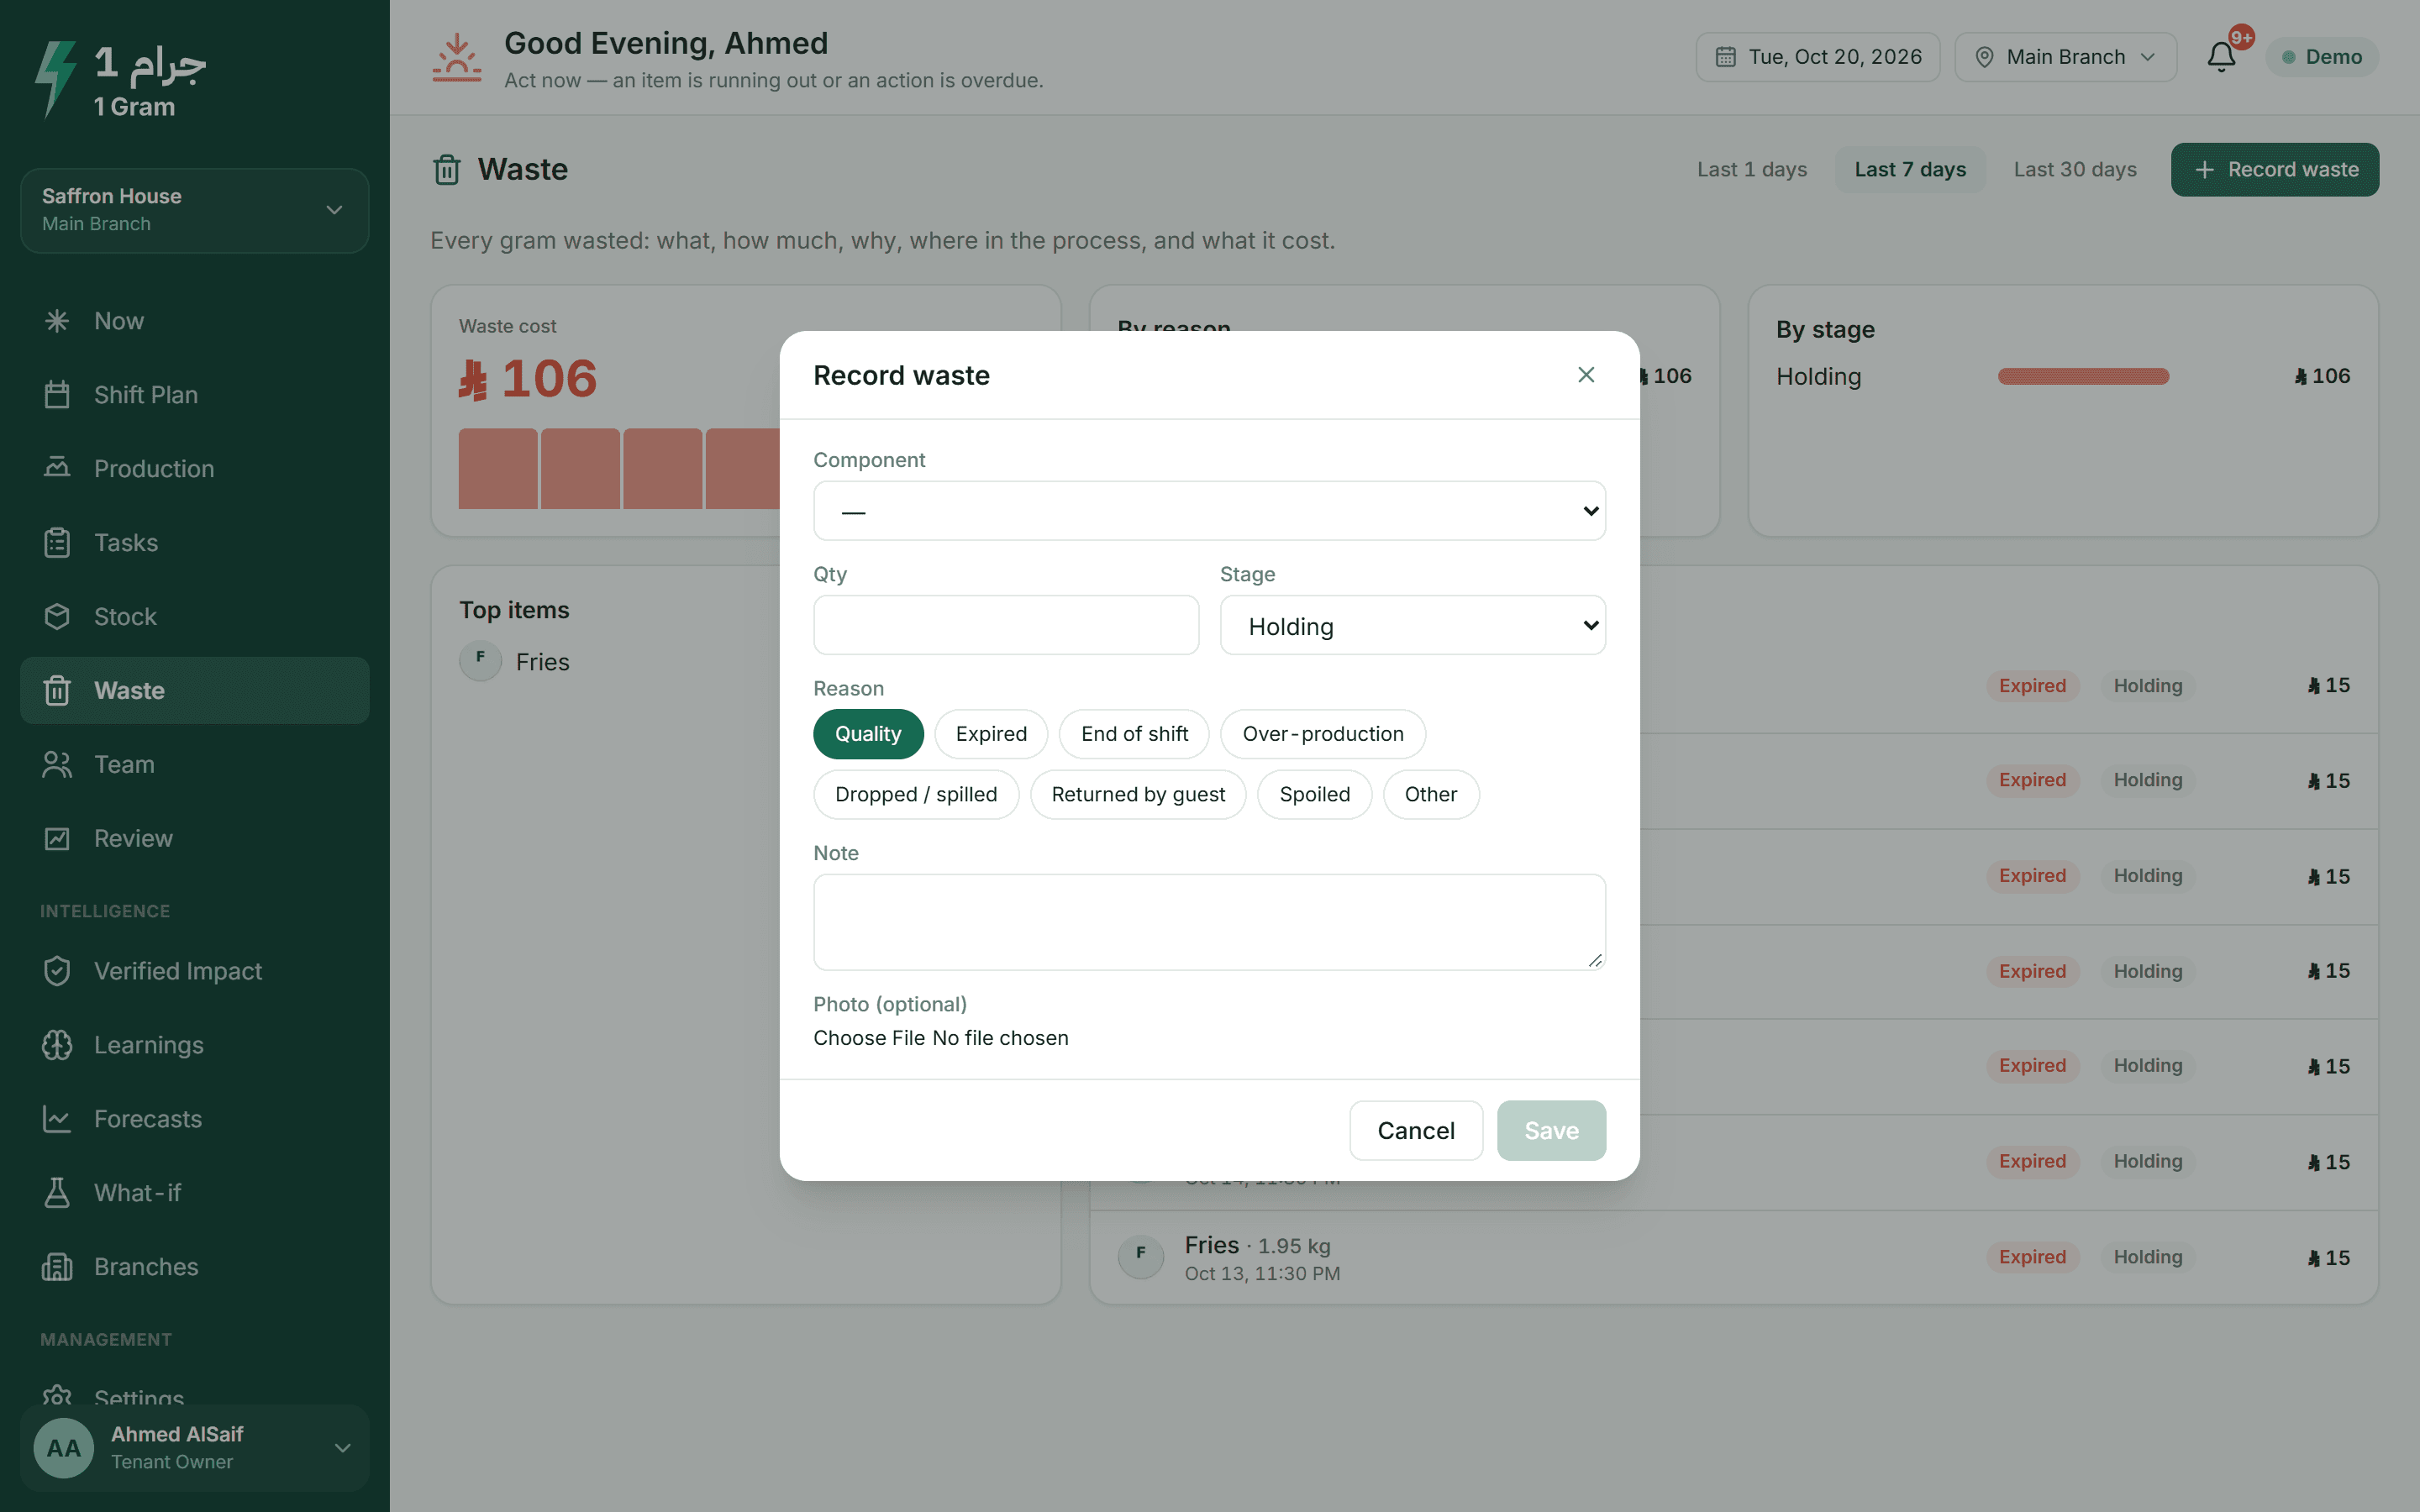Screen dimensions: 2420x1512
Task: Select the Dropped / spilled reason
Action: tap(916, 794)
